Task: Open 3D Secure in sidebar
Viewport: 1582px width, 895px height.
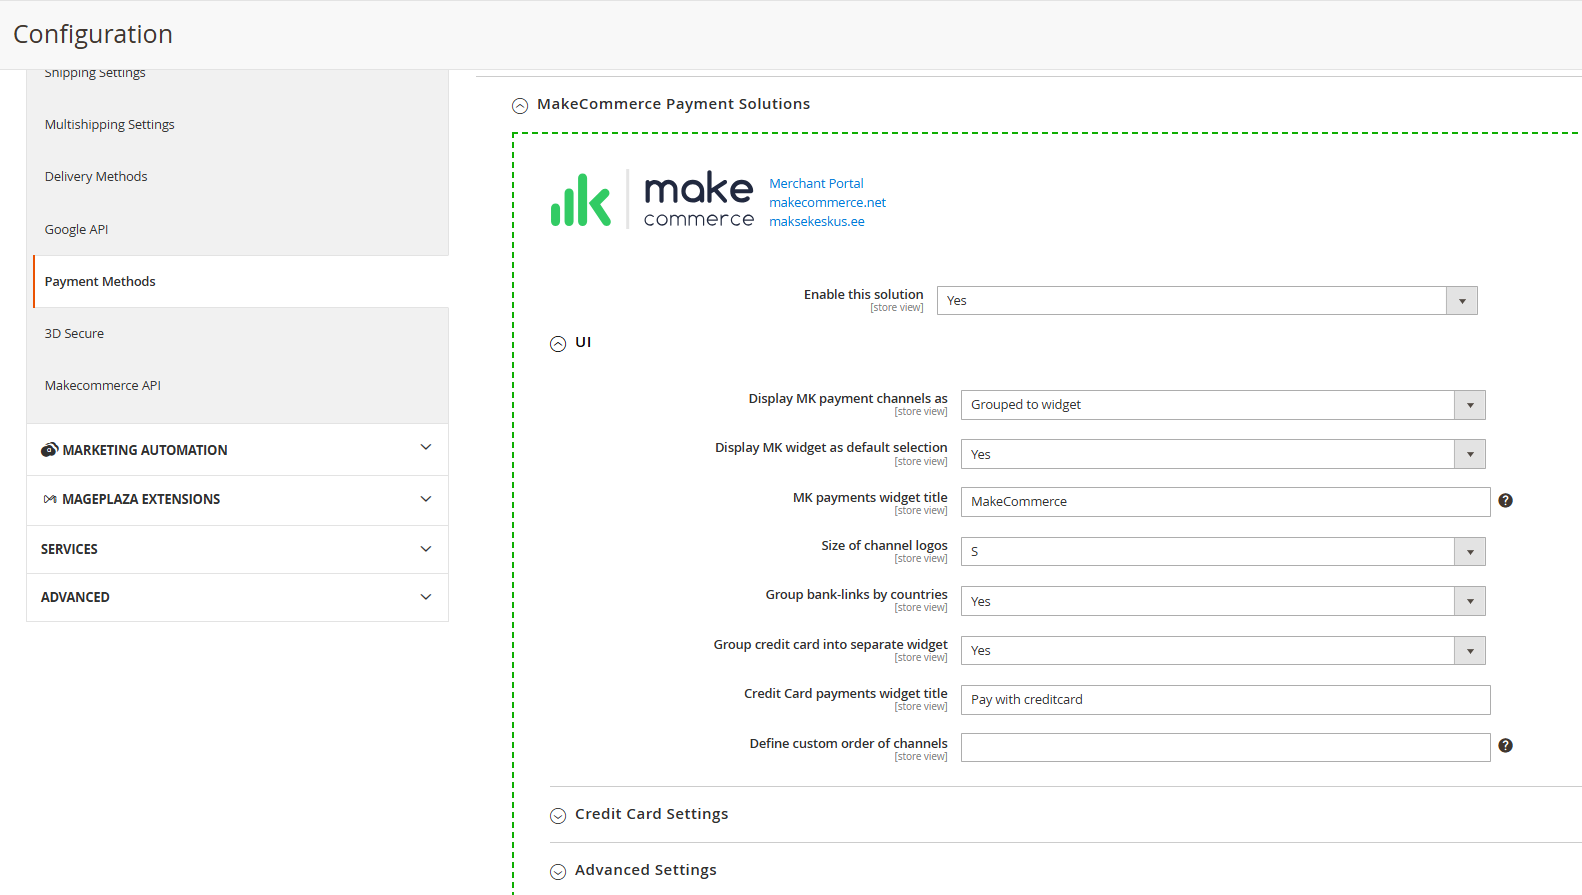Action: (74, 334)
